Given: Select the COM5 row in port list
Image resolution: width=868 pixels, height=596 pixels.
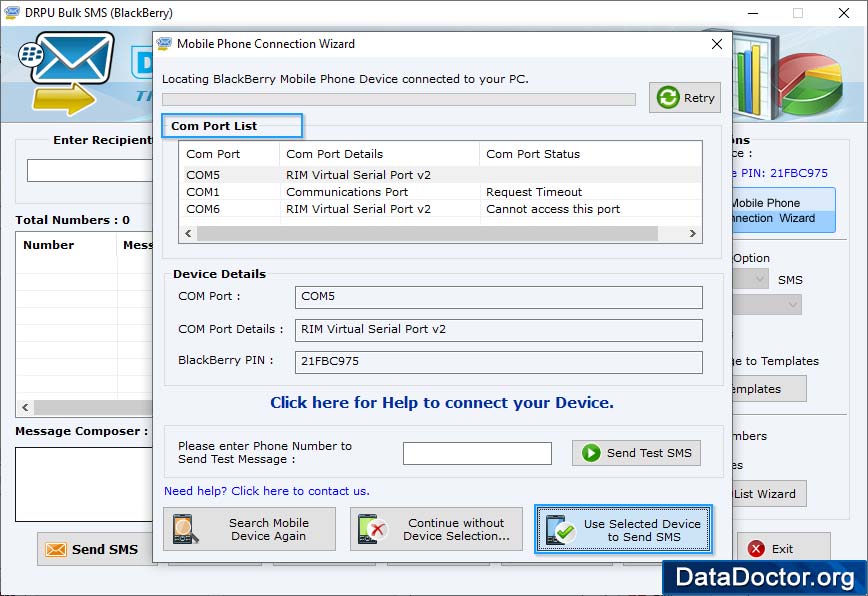Looking at the screenshot, I should point(442,175).
